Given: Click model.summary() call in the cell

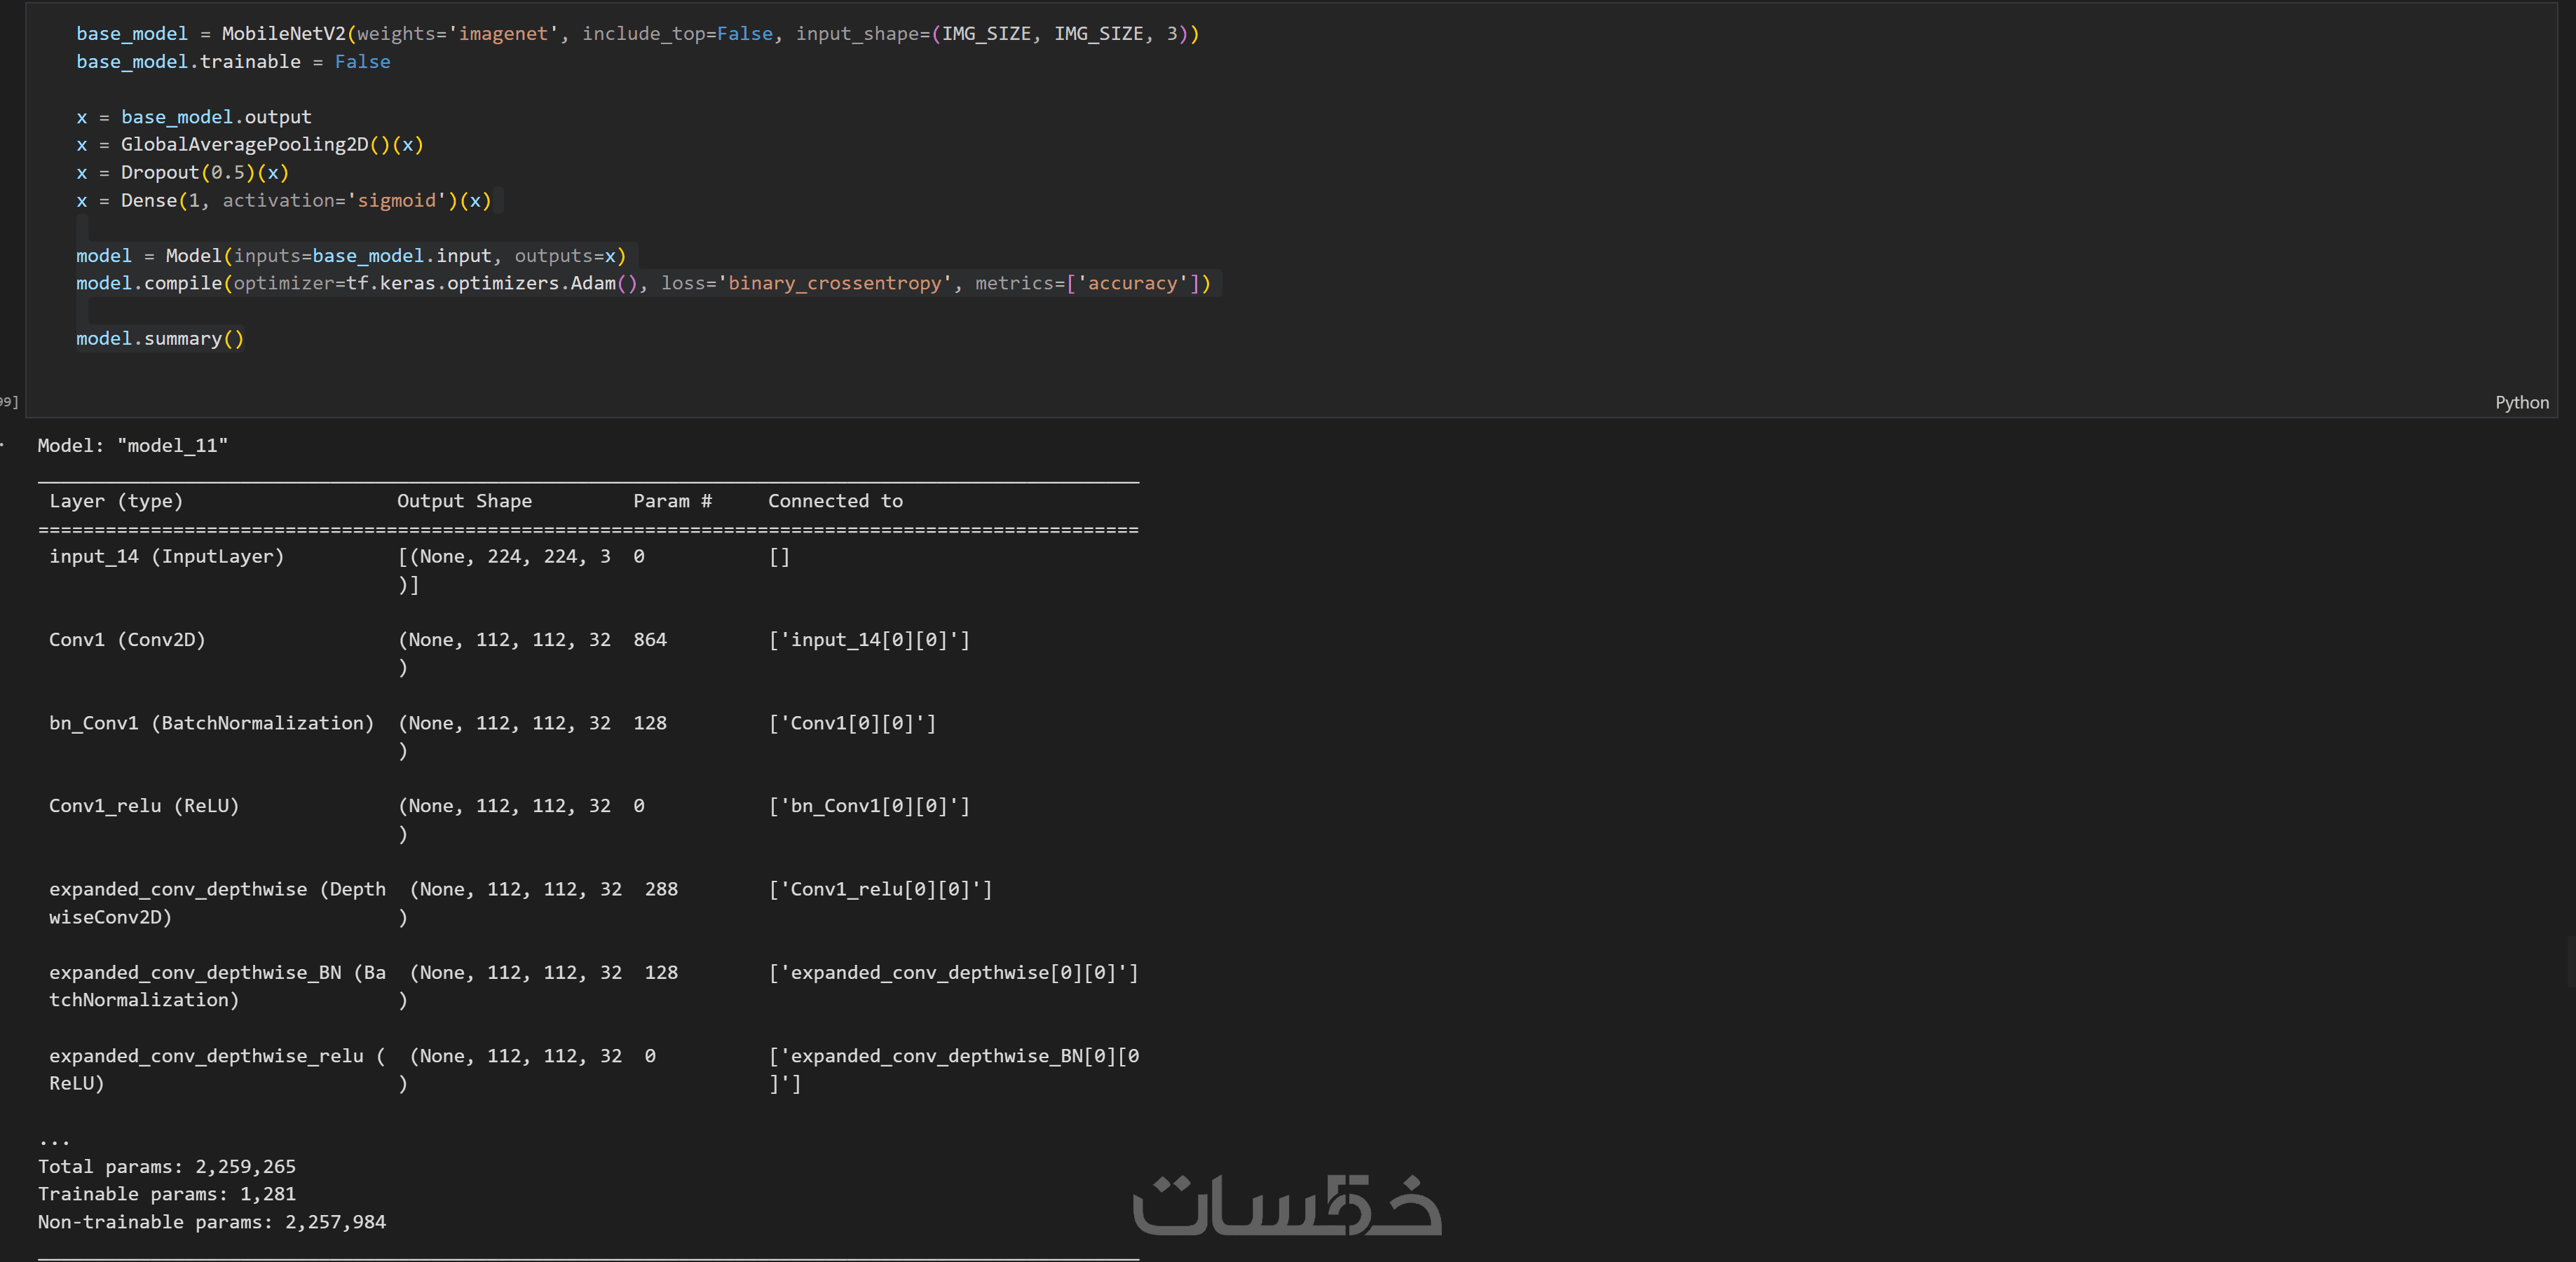Looking at the screenshot, I should click(x=160, y=339).
